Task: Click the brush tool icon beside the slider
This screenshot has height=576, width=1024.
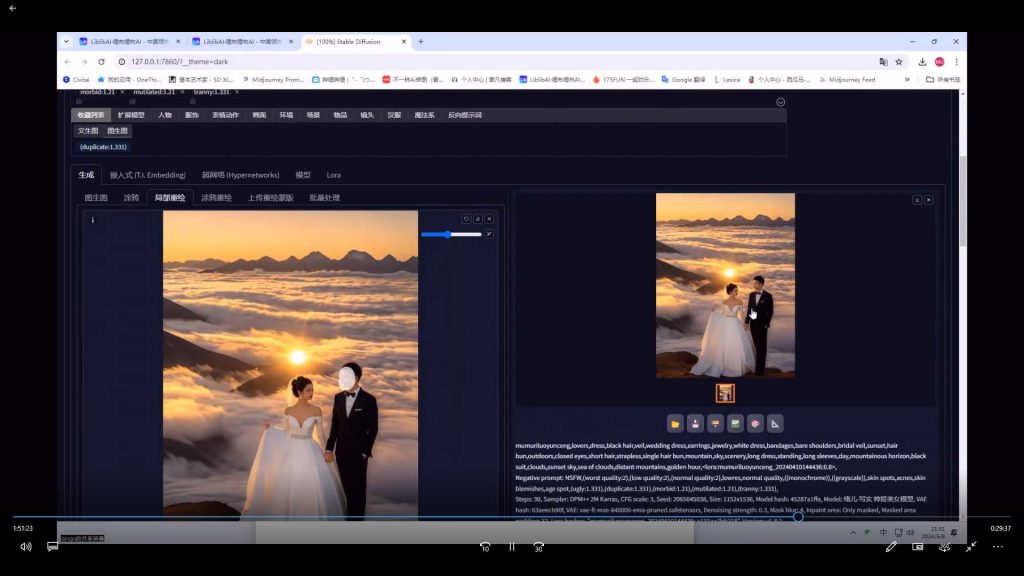Action: (x=489, y=234)
